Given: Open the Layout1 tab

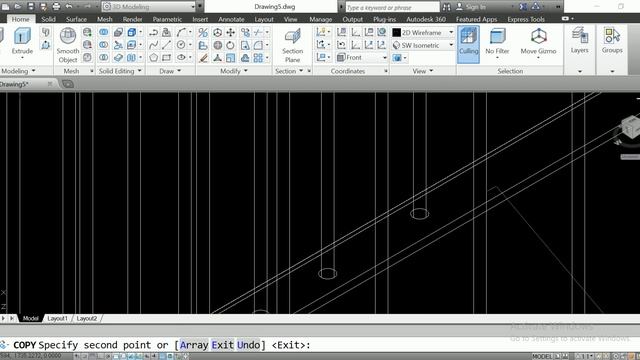Looking at the screenshot, I should (57, 318).
